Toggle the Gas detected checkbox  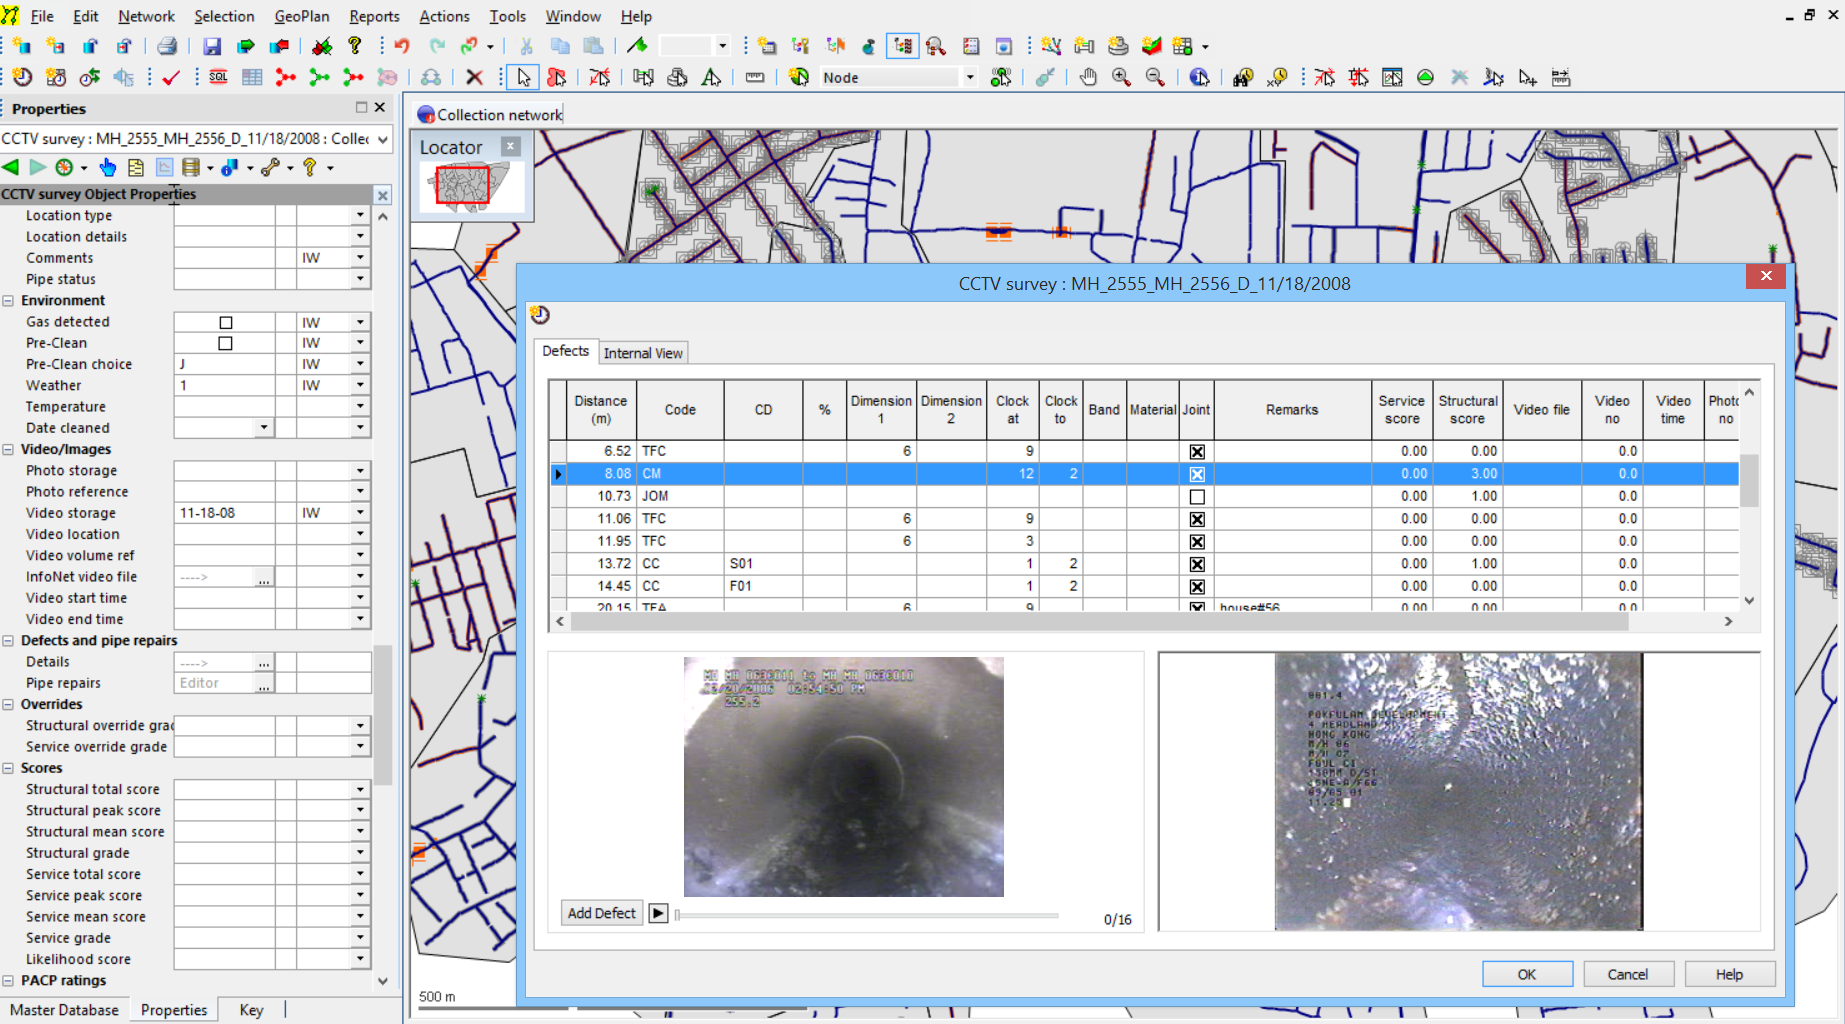pos(225,322)
